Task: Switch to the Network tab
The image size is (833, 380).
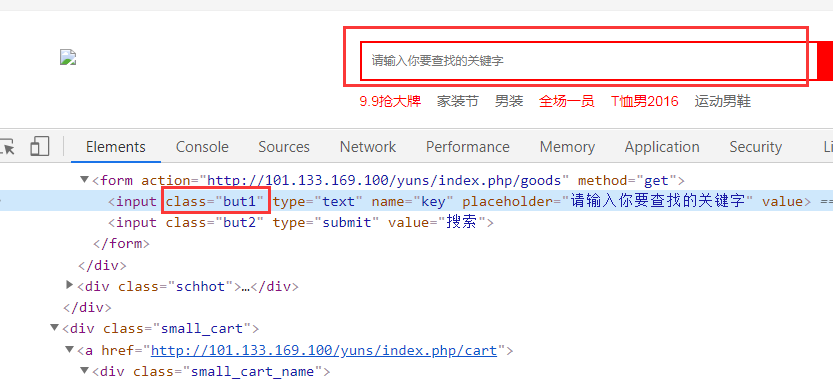Action: pos(368,147)
